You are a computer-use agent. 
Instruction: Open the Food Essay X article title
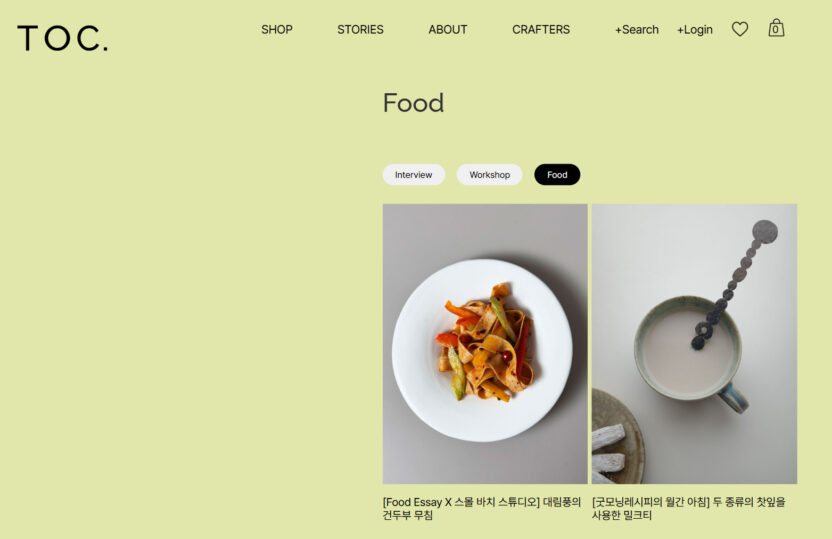[x=482, y=508]
